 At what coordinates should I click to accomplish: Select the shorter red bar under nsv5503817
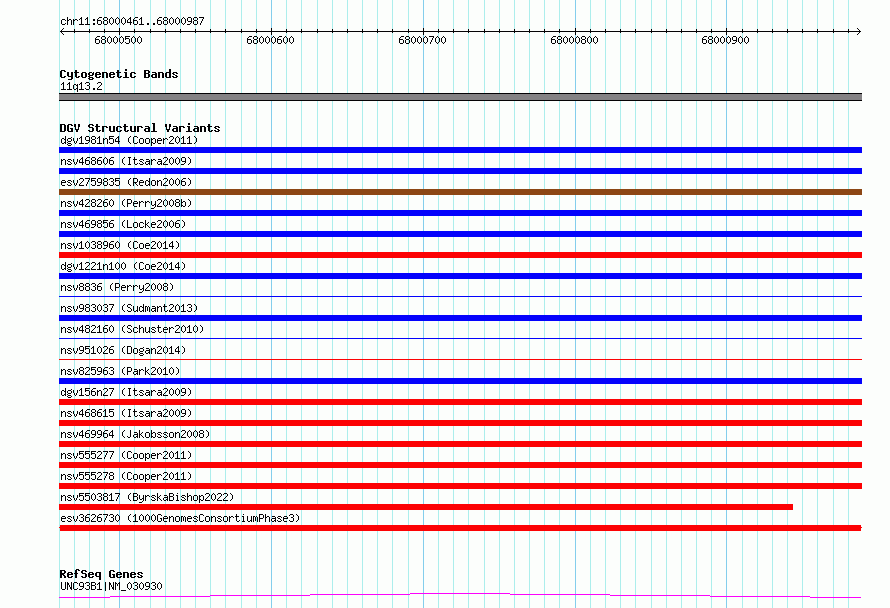coord(426,507)
